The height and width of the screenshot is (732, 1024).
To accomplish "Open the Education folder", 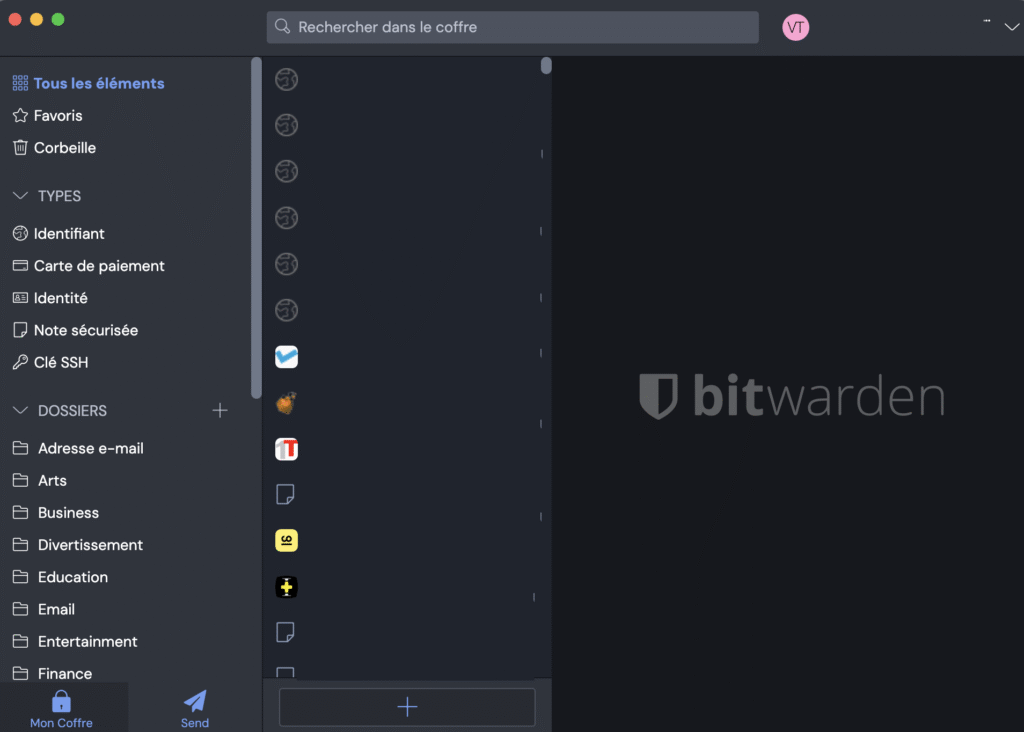I will click(60, 577).
